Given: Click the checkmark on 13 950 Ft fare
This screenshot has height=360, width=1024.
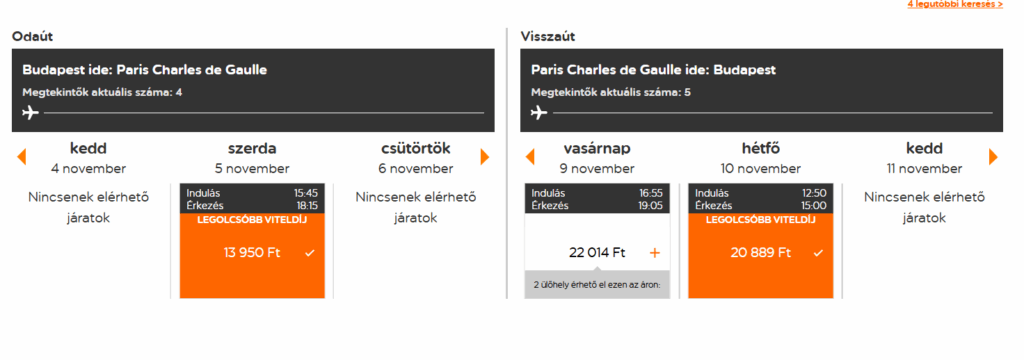Looking at the screenshot, I should coord(310,253).
